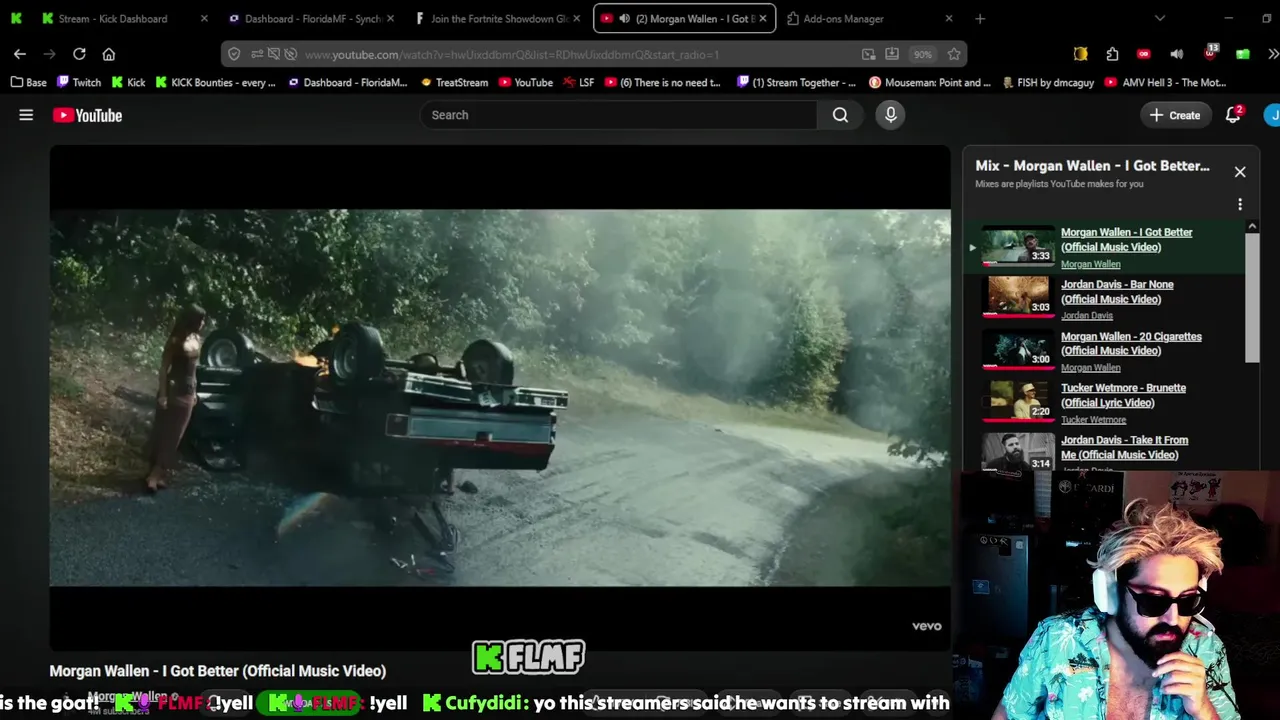The height and width of the screenshot is (720, 1280).
Task: Open the Mouseman: Point and bookmark
Action: (x=930, y=83)
